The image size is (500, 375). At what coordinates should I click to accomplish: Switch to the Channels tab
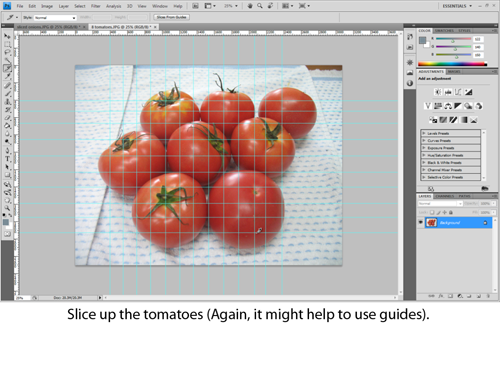tap(445, 196)
